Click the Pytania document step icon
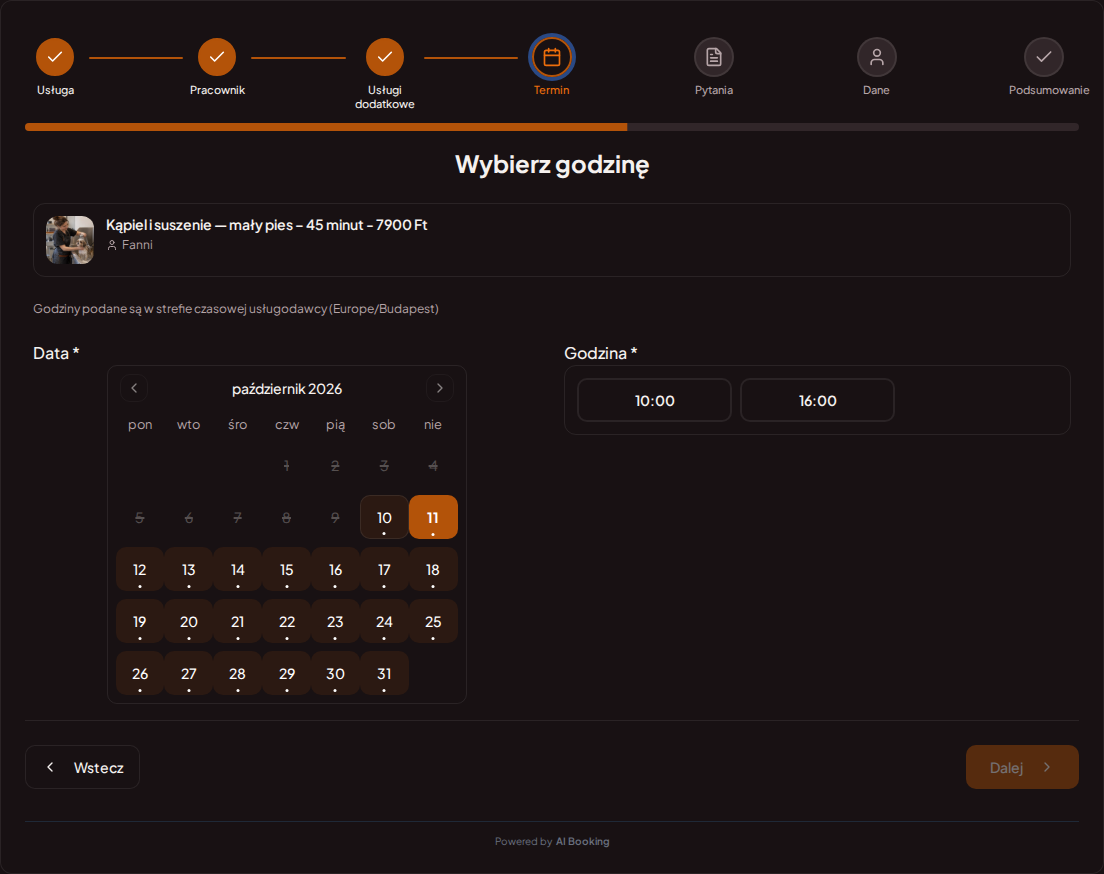The width and height of the screenshot is (1104, 874). (714, 57)
